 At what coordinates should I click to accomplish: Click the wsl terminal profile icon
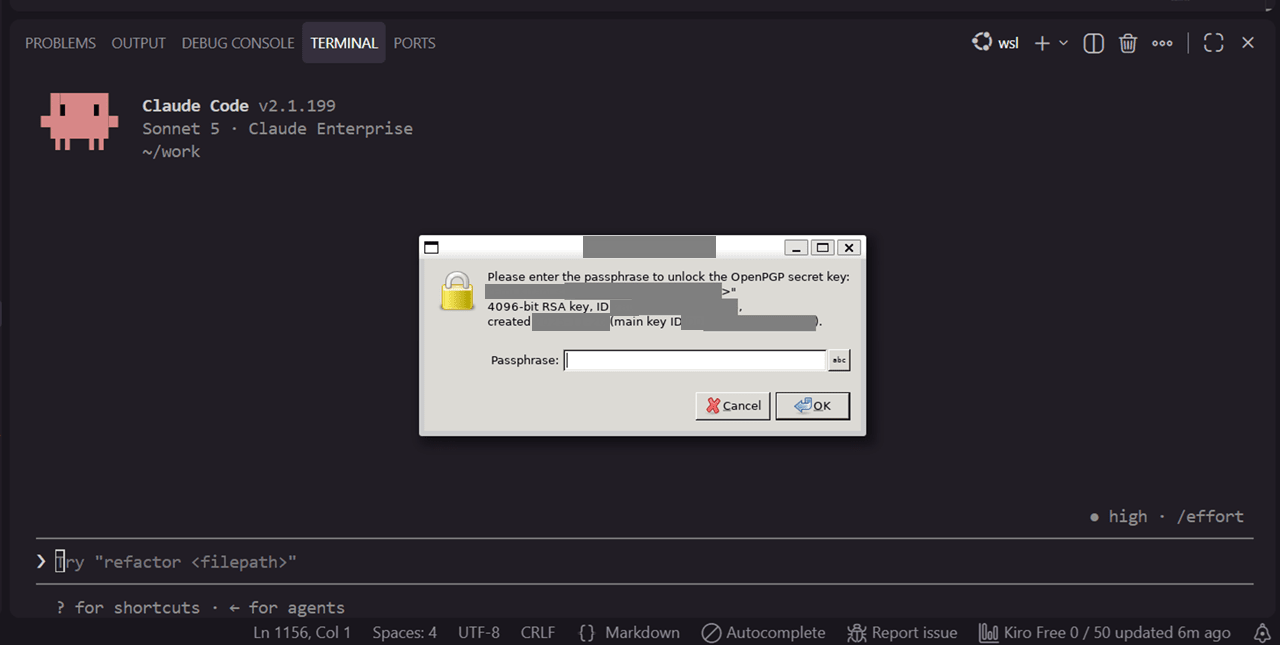click(x=982, y=42)
